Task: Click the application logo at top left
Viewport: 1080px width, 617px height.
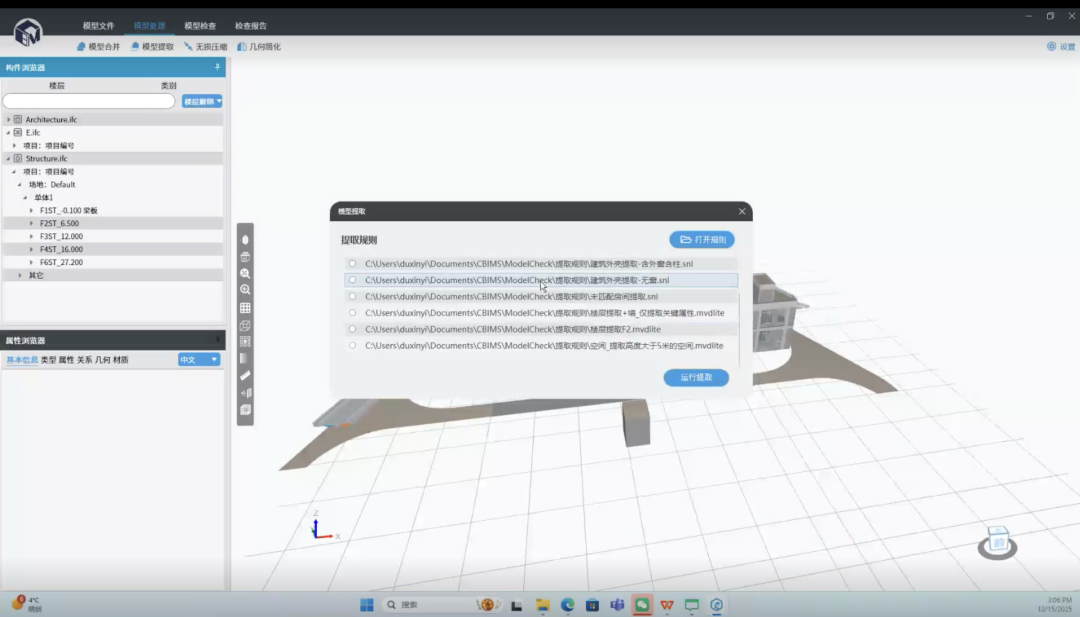Action: point(28,32)
